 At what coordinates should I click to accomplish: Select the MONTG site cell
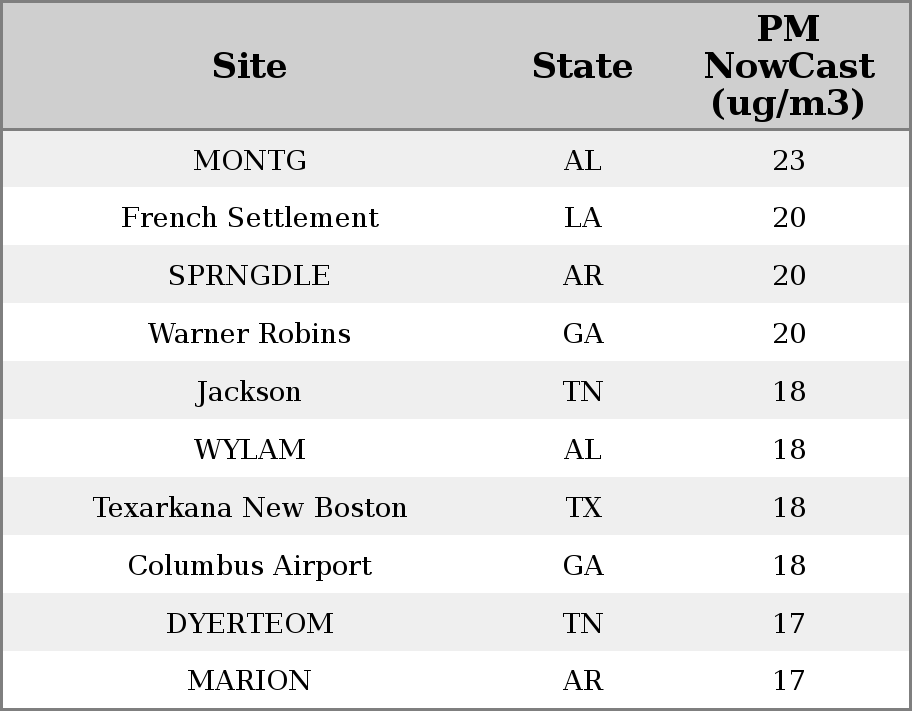pos(250,160)
